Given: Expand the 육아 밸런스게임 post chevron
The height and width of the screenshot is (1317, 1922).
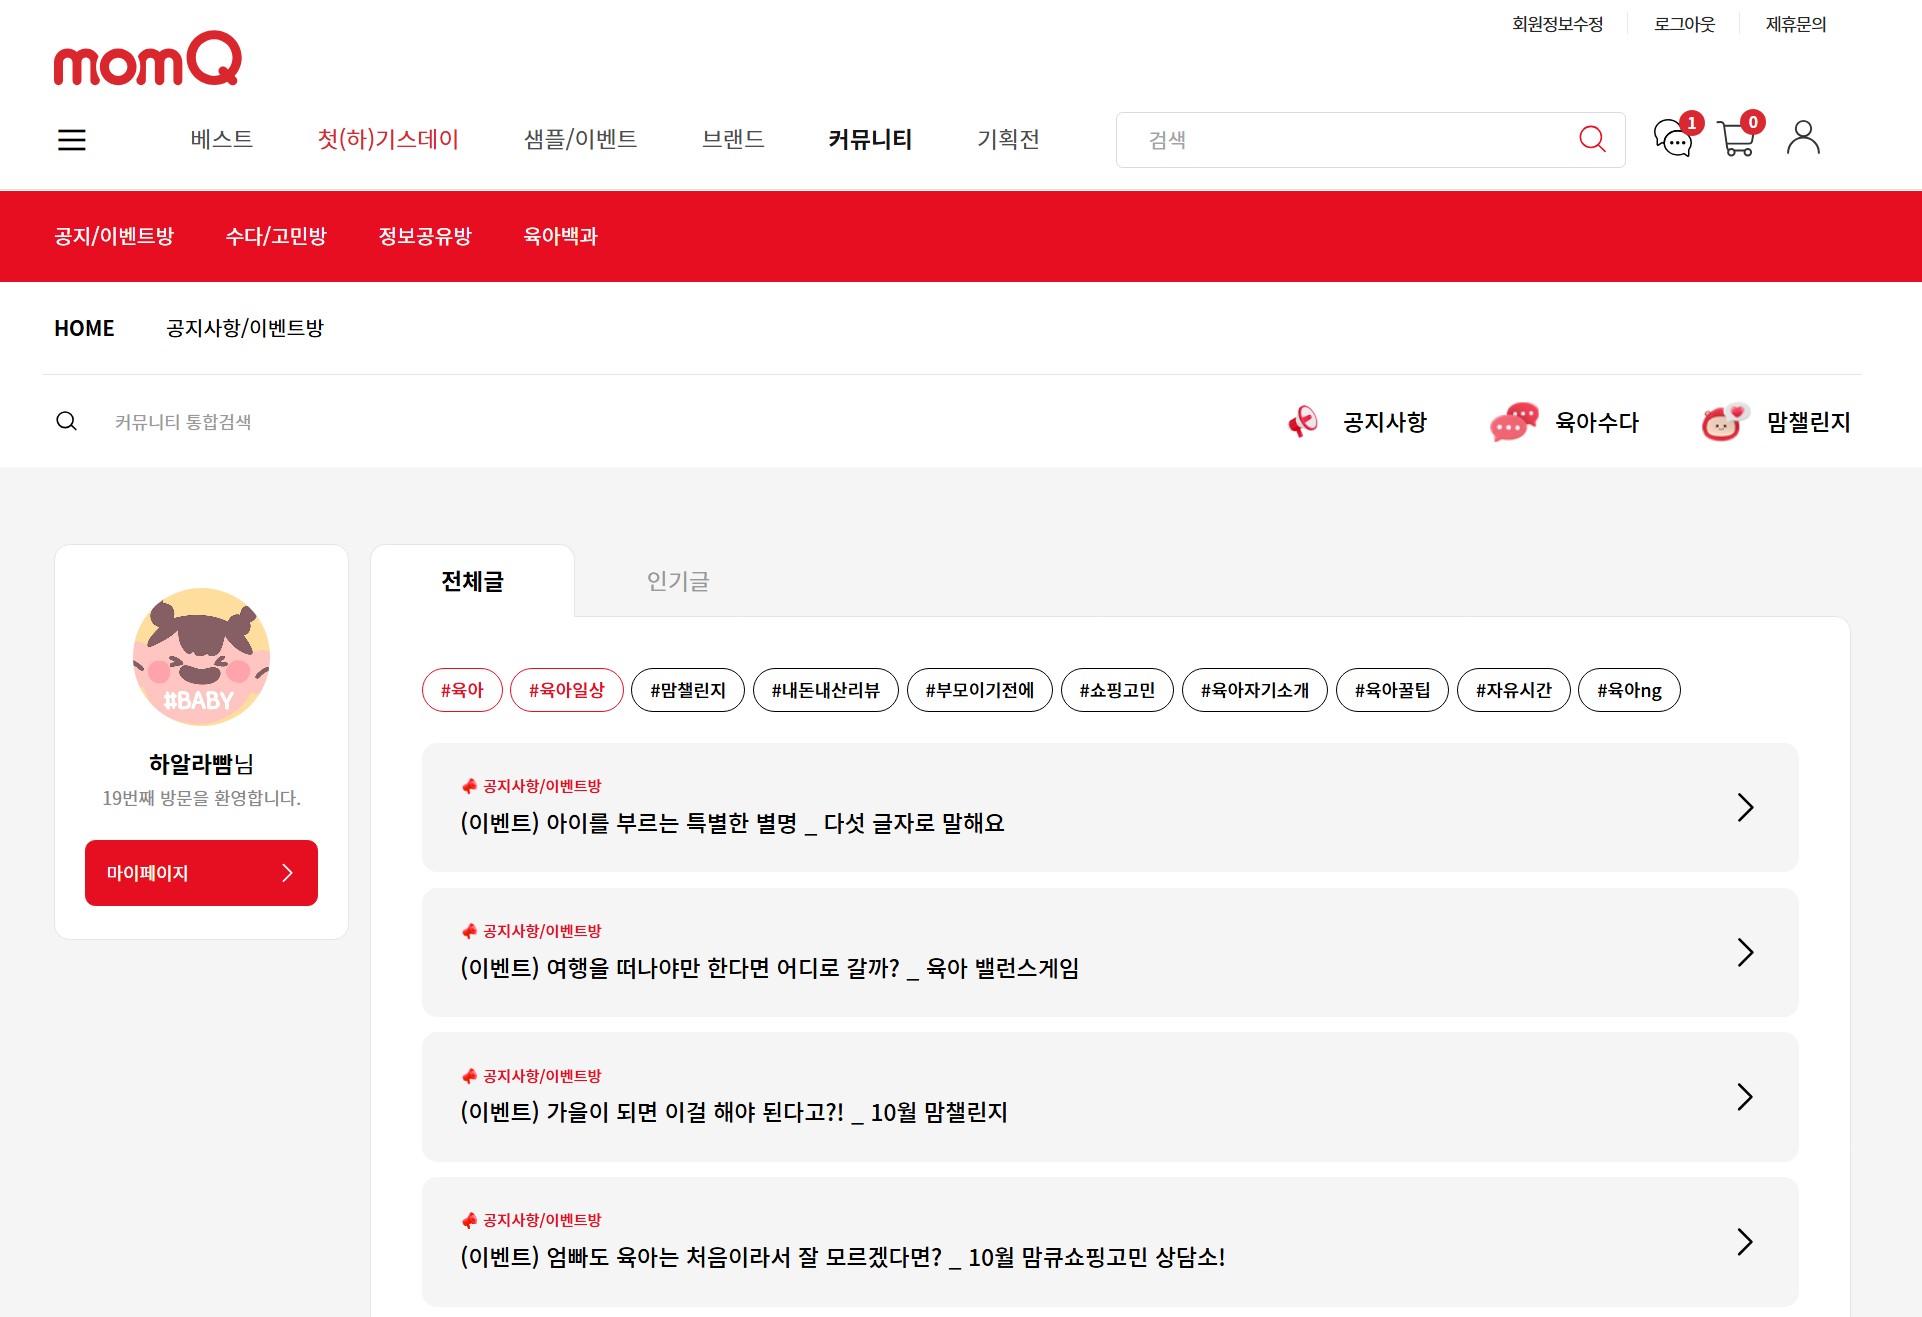Looking at the screenshot, I should 1746,952.
